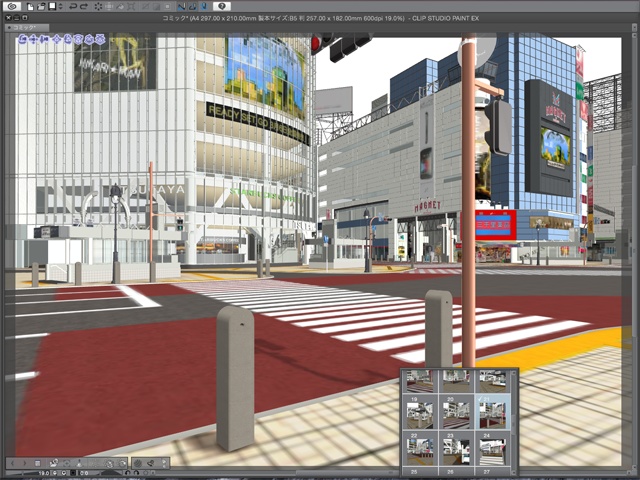Click the Focus on editing target icon
Screen dimensions: 640x480
[x=67, y=463]
